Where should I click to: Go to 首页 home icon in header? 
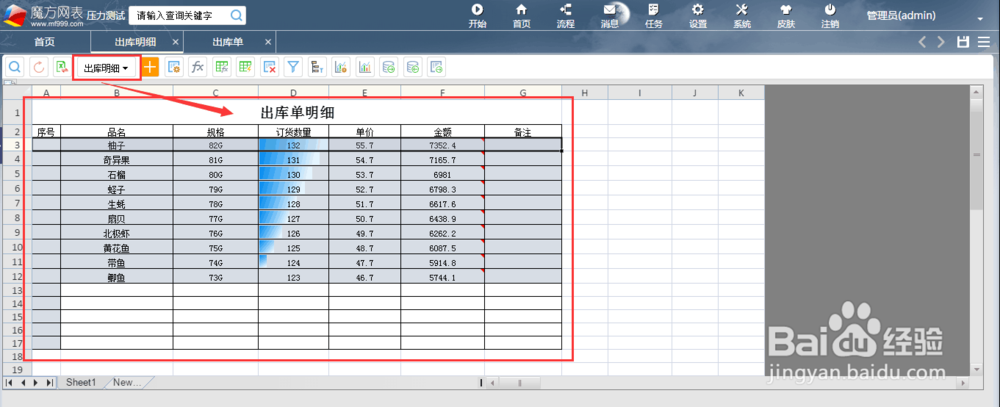click(522, 16)
